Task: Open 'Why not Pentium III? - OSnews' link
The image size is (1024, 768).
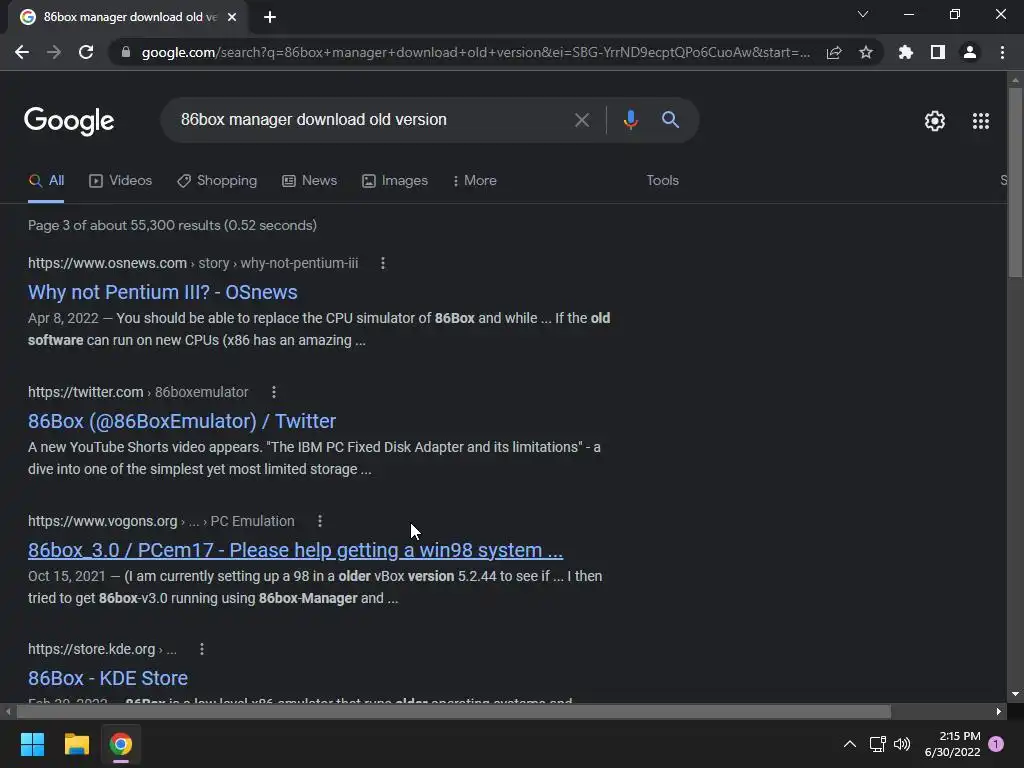Action: (x=163, y=292)
